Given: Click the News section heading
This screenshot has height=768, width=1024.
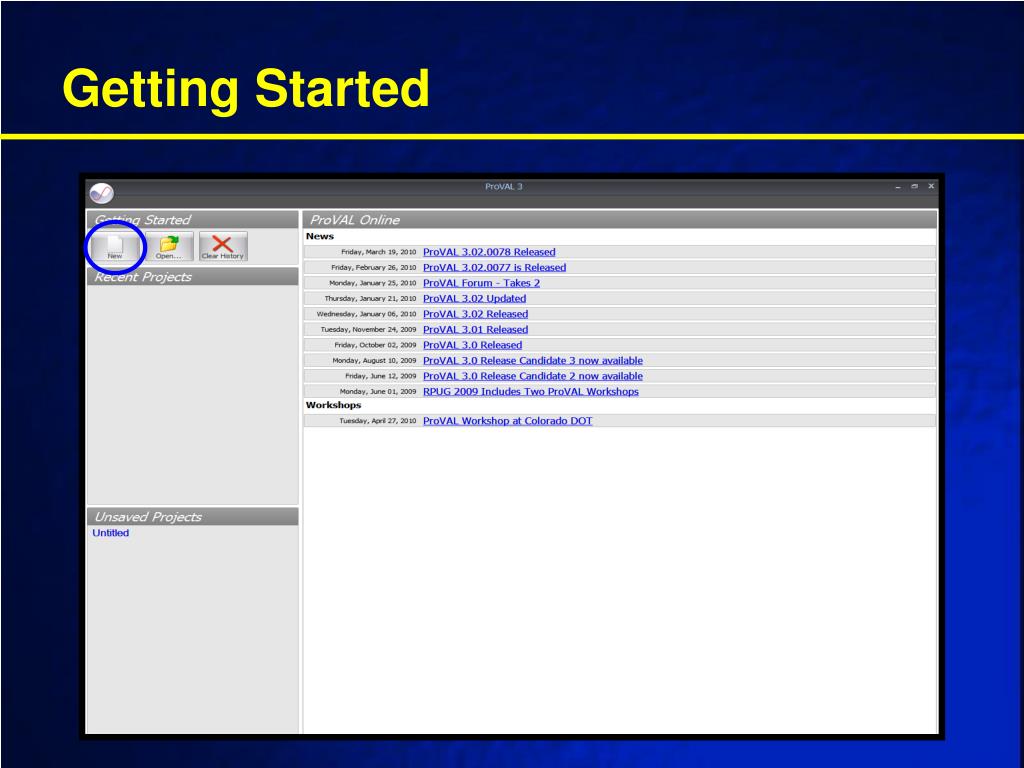Looking at the screenshot, I should pos(320,236).
